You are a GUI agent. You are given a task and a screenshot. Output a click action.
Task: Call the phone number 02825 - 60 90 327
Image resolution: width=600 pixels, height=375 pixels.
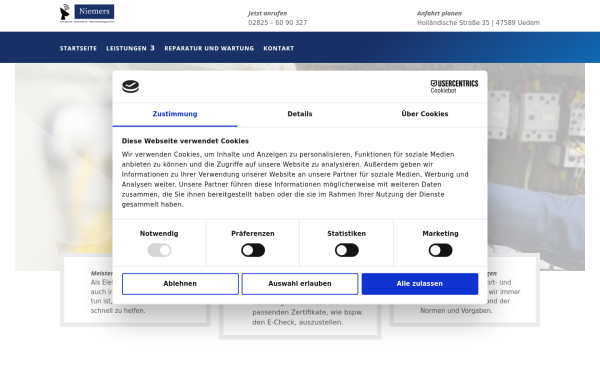coord(277,23)
